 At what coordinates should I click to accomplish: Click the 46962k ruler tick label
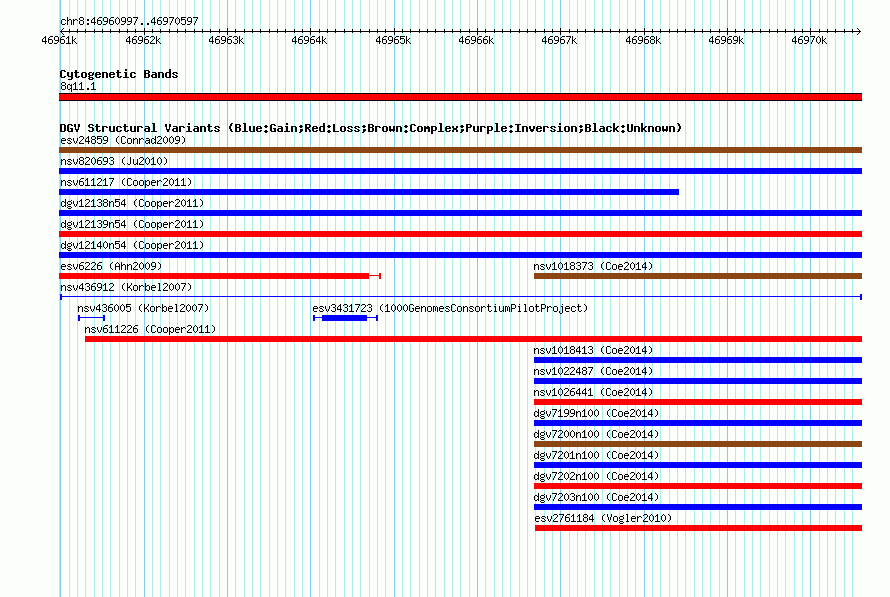(143, 40)
